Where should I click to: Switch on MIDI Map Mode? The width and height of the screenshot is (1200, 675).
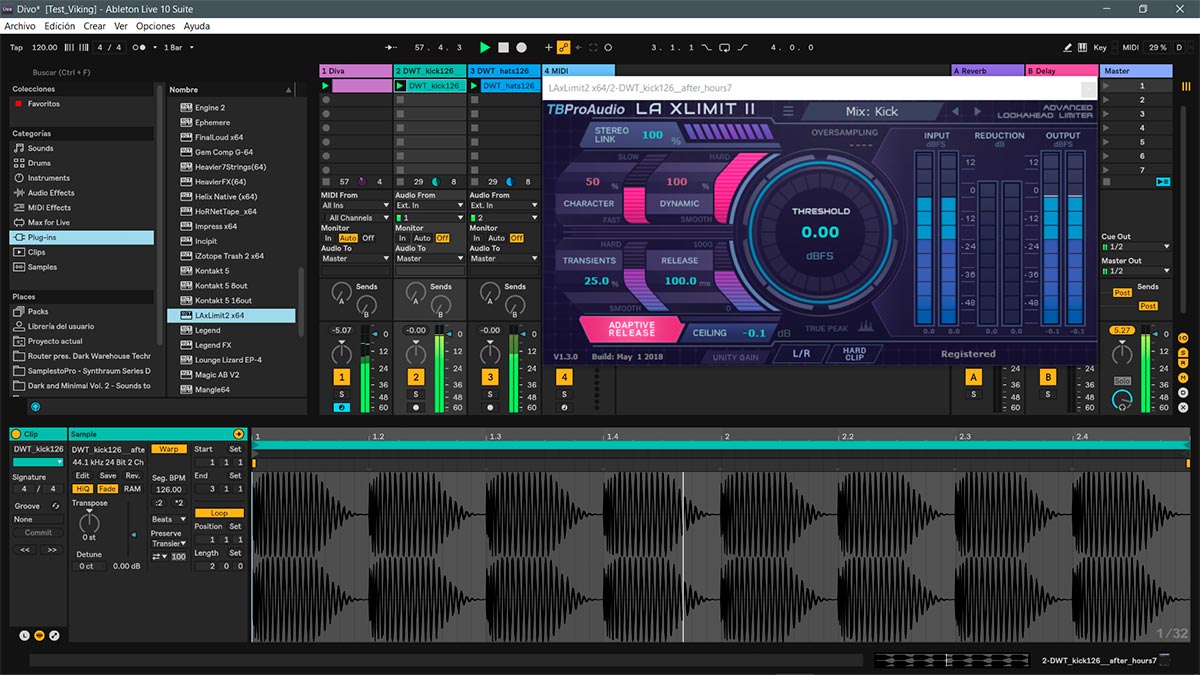[1130, 47]
